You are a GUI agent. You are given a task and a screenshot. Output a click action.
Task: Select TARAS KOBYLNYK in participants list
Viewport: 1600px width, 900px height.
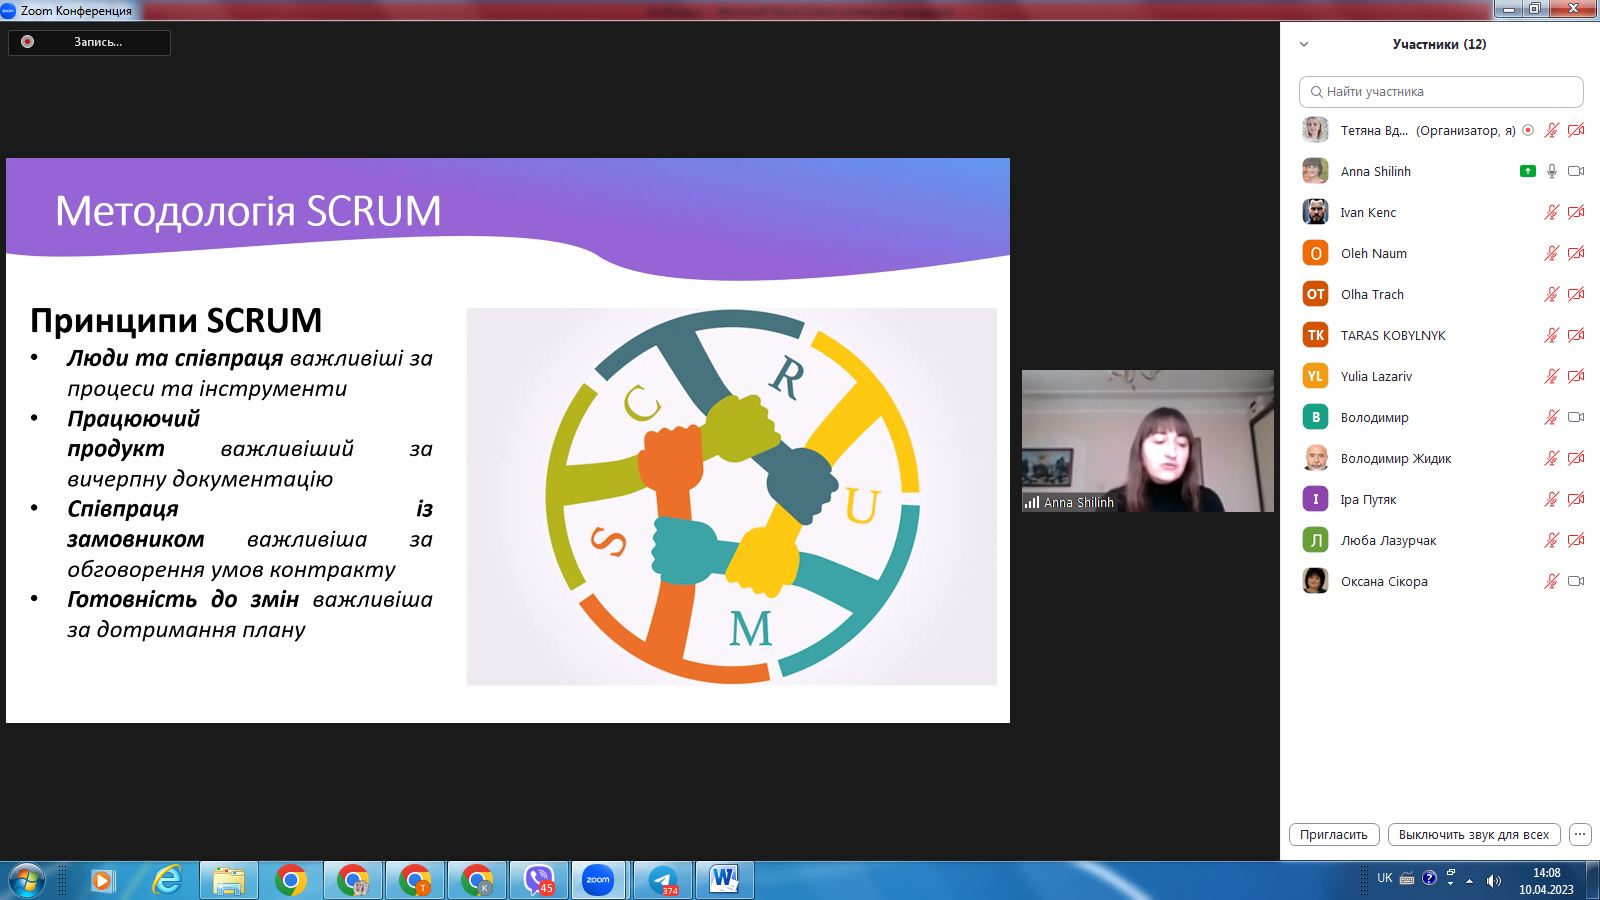pos(1392,335)
